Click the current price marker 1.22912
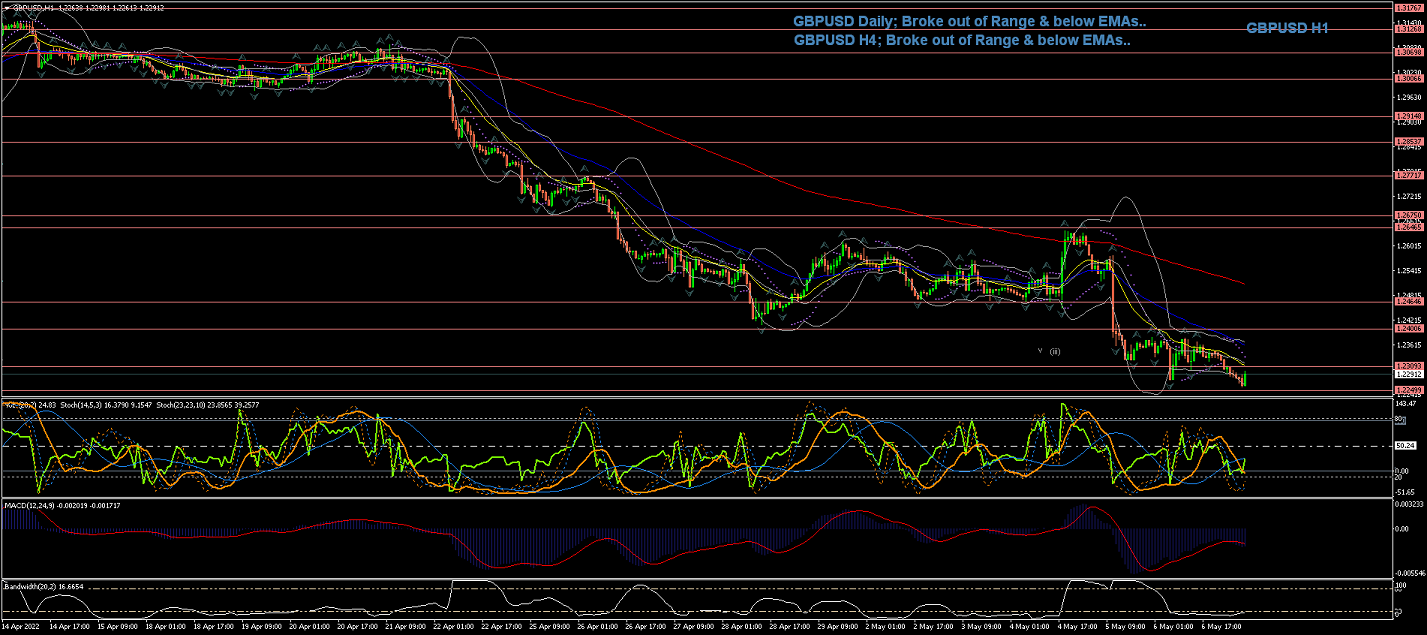This screenshot has width=1427, height=635. click(1408, 375)
